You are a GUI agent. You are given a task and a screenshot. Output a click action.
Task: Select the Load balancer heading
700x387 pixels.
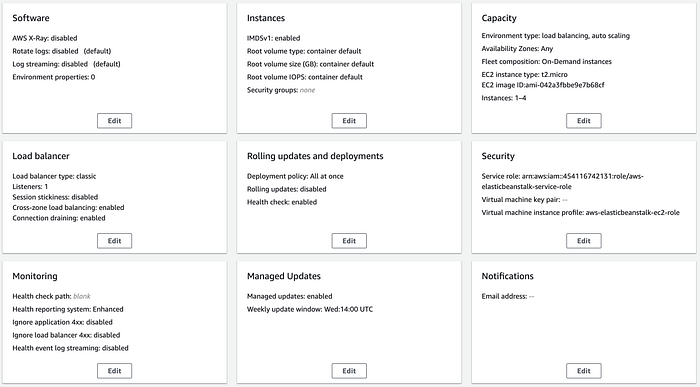[x=41, y=156]
